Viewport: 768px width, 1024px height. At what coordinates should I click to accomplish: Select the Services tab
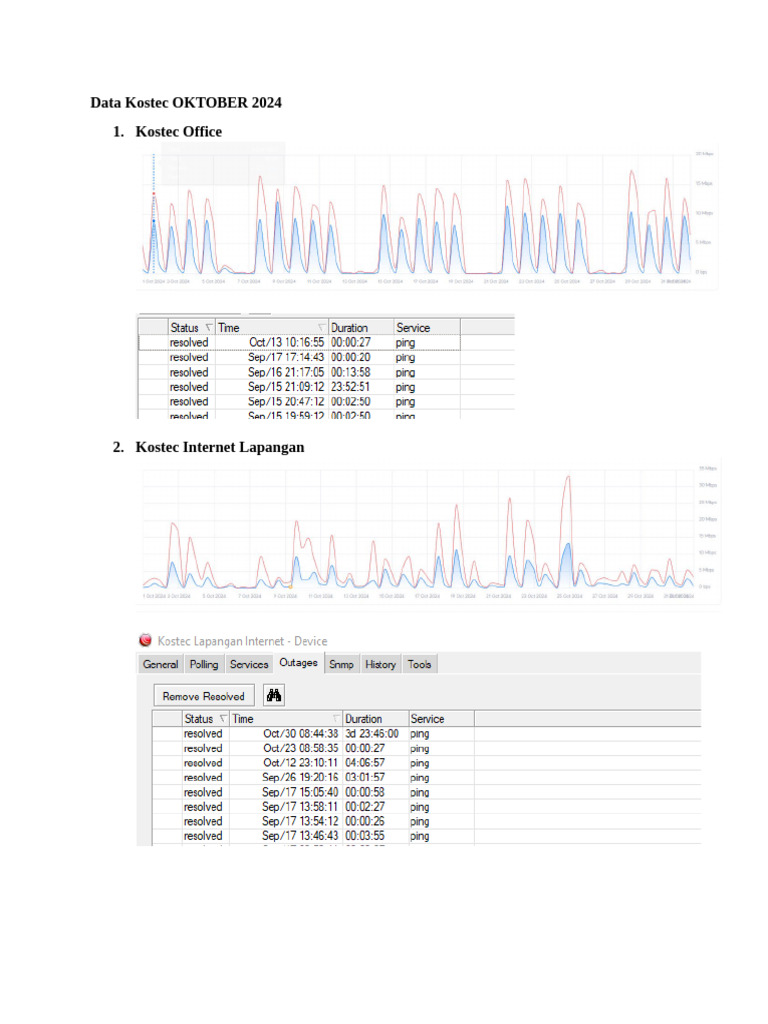(x=249, y=664)
